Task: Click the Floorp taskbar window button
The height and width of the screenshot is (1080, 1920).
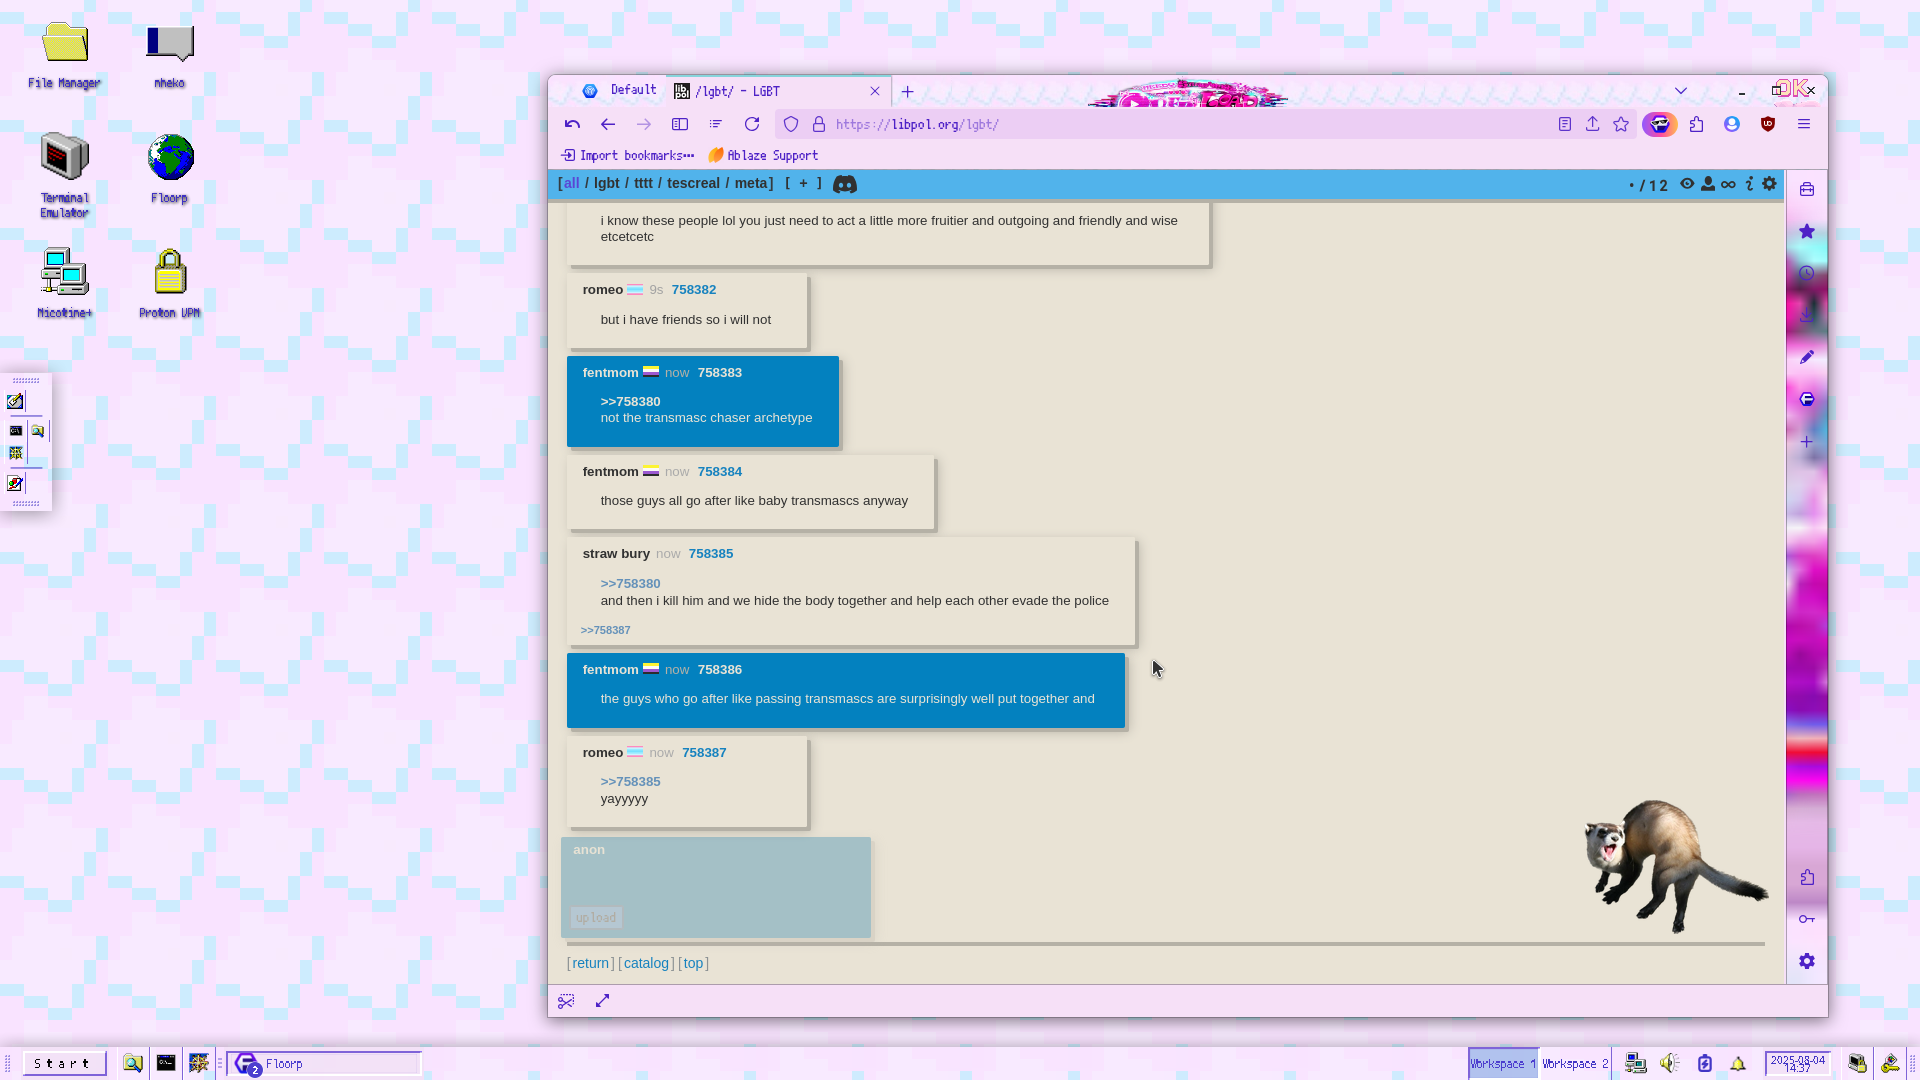Action: (324, 1063)
